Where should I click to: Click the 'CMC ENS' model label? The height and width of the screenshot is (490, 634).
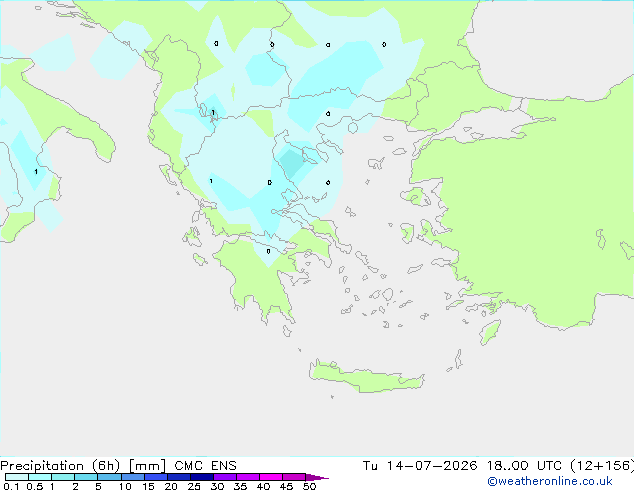pyautogui.click(x=205, y=466)
